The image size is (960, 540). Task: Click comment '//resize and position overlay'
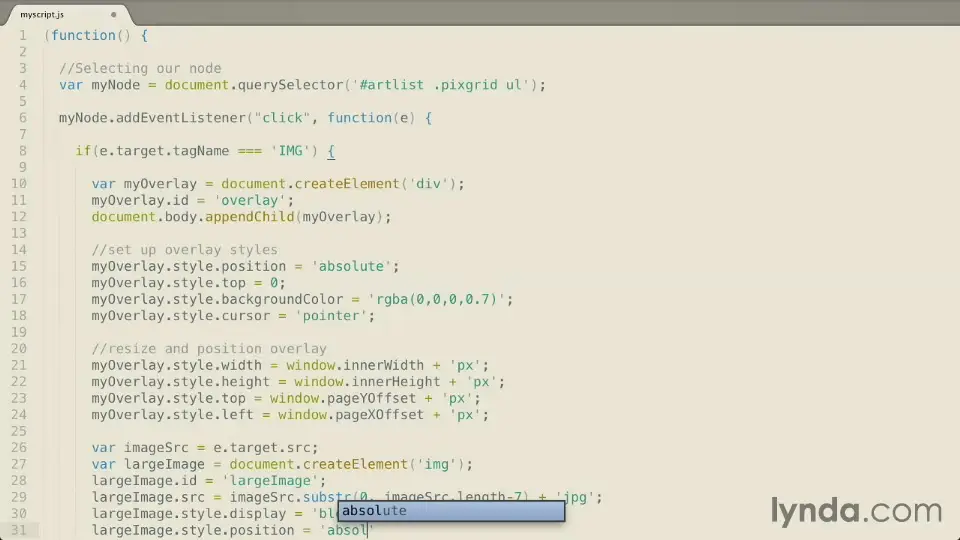click(x=209, y=349)
